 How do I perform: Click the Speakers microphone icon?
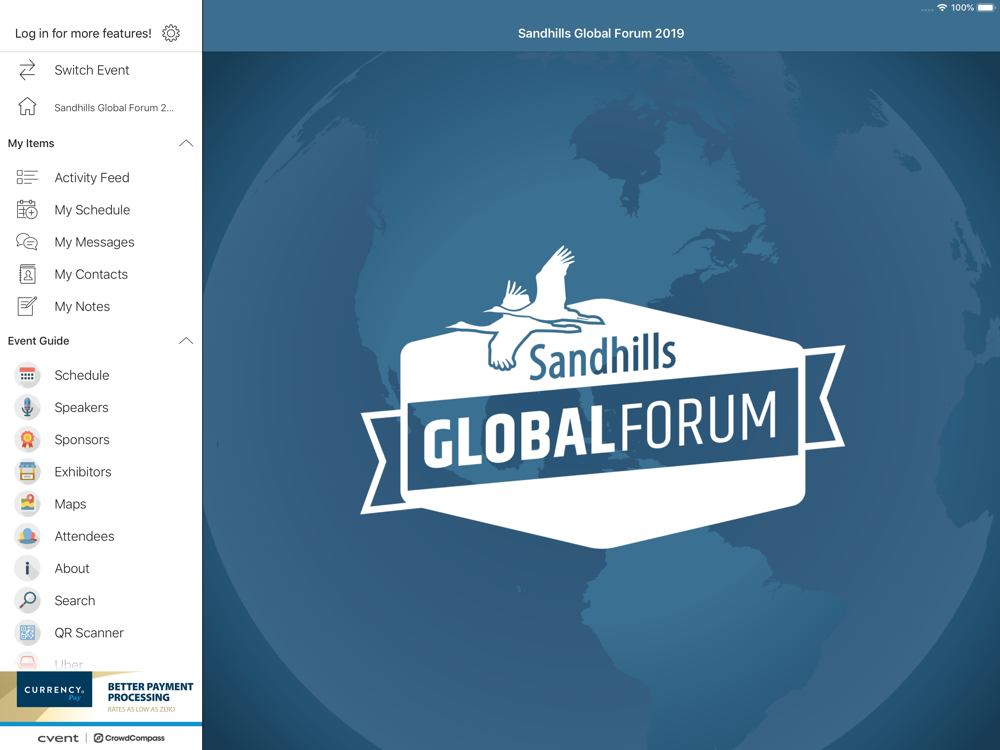click(x=27, y=408)
